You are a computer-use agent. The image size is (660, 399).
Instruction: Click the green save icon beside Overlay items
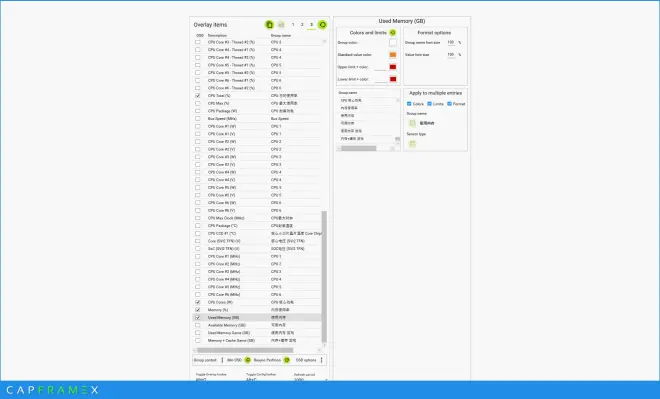click(x=269, y=25)
